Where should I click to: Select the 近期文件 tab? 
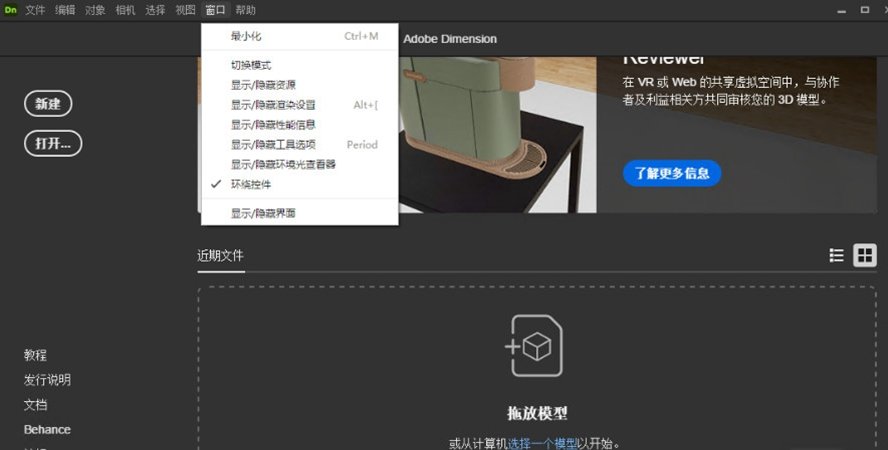click(x=220, y=256)
